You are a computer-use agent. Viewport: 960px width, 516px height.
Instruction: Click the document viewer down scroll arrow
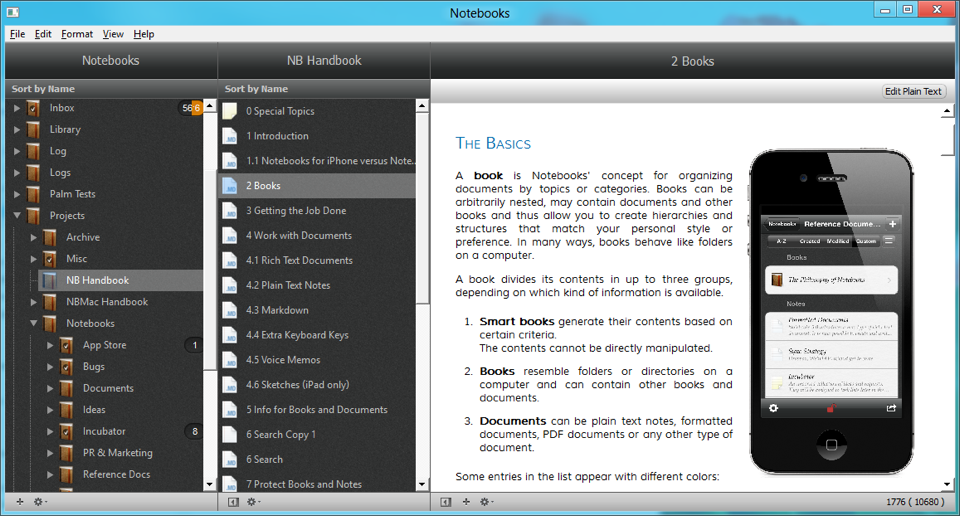click(x=947, y=484)
